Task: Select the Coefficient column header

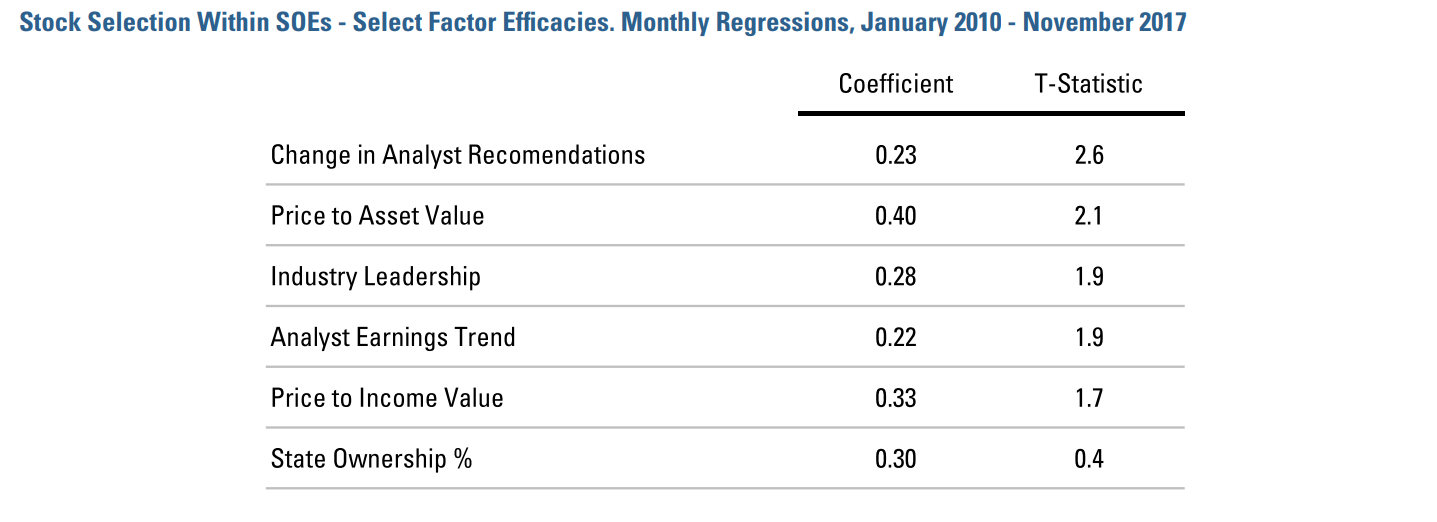Action: click(896, 83)
